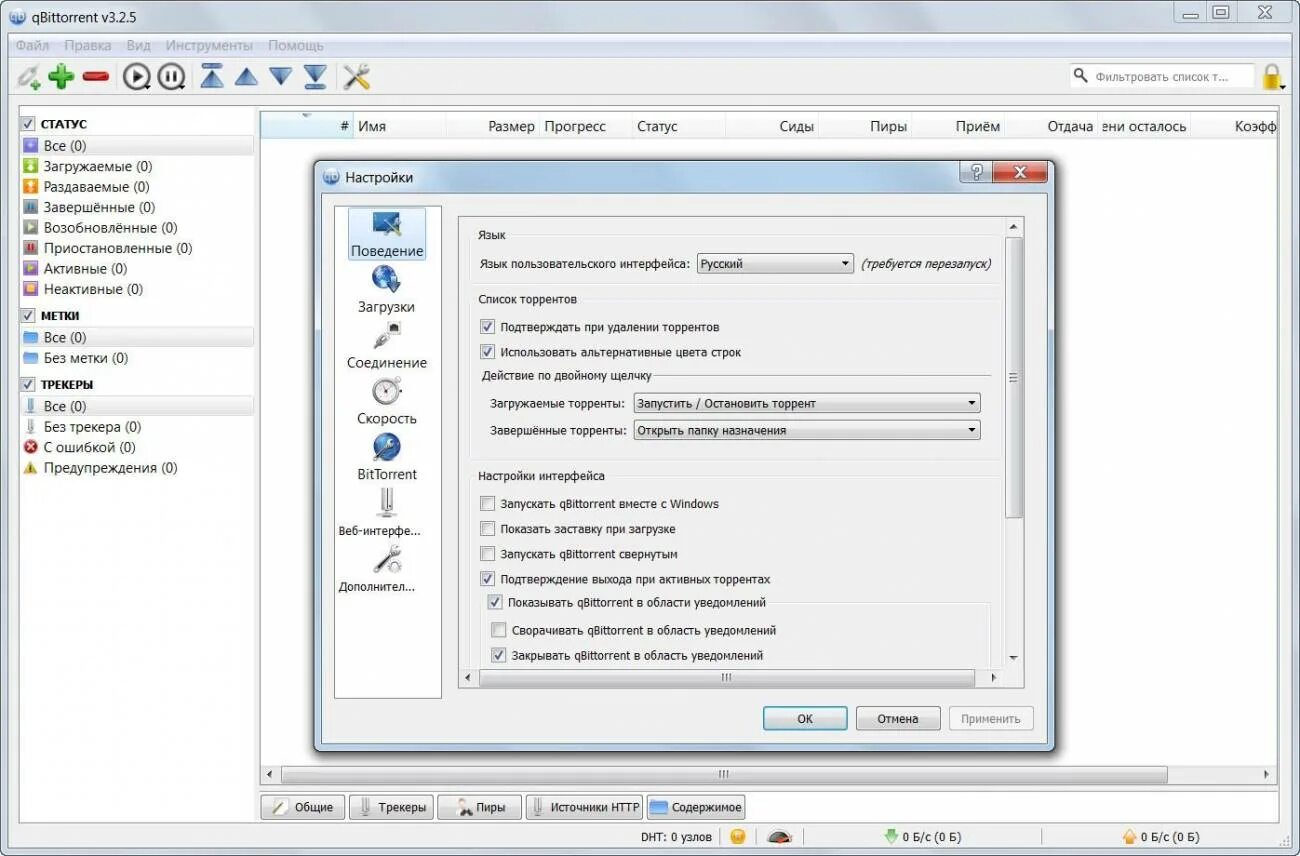
Task: Enable Сворачивать qBittorrent в область уведомлений
Action: pyautogui.click(x=499, y=631)
